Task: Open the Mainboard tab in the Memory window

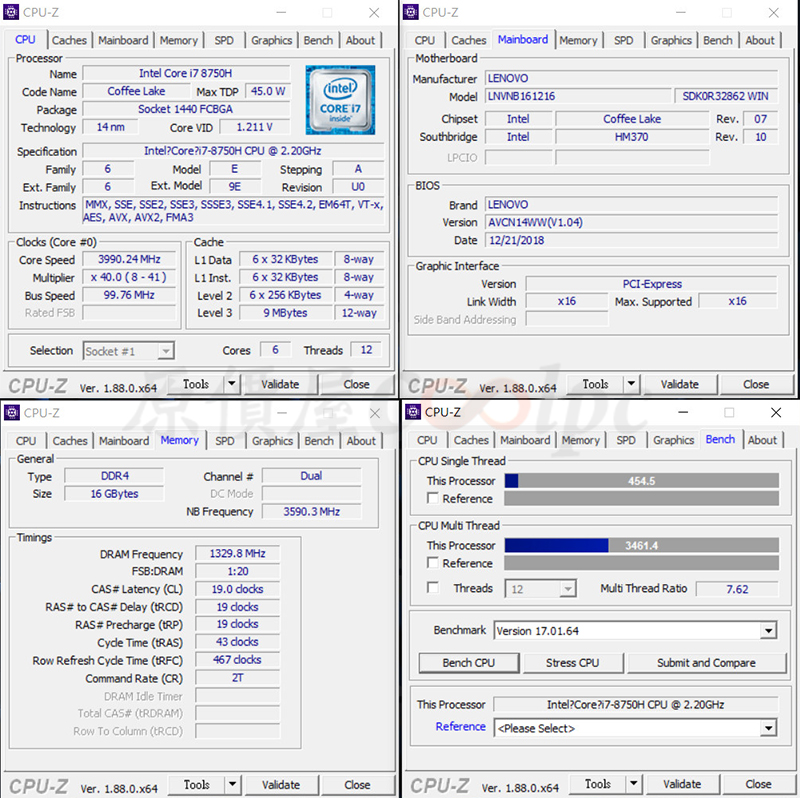Action: click(124, 441)
